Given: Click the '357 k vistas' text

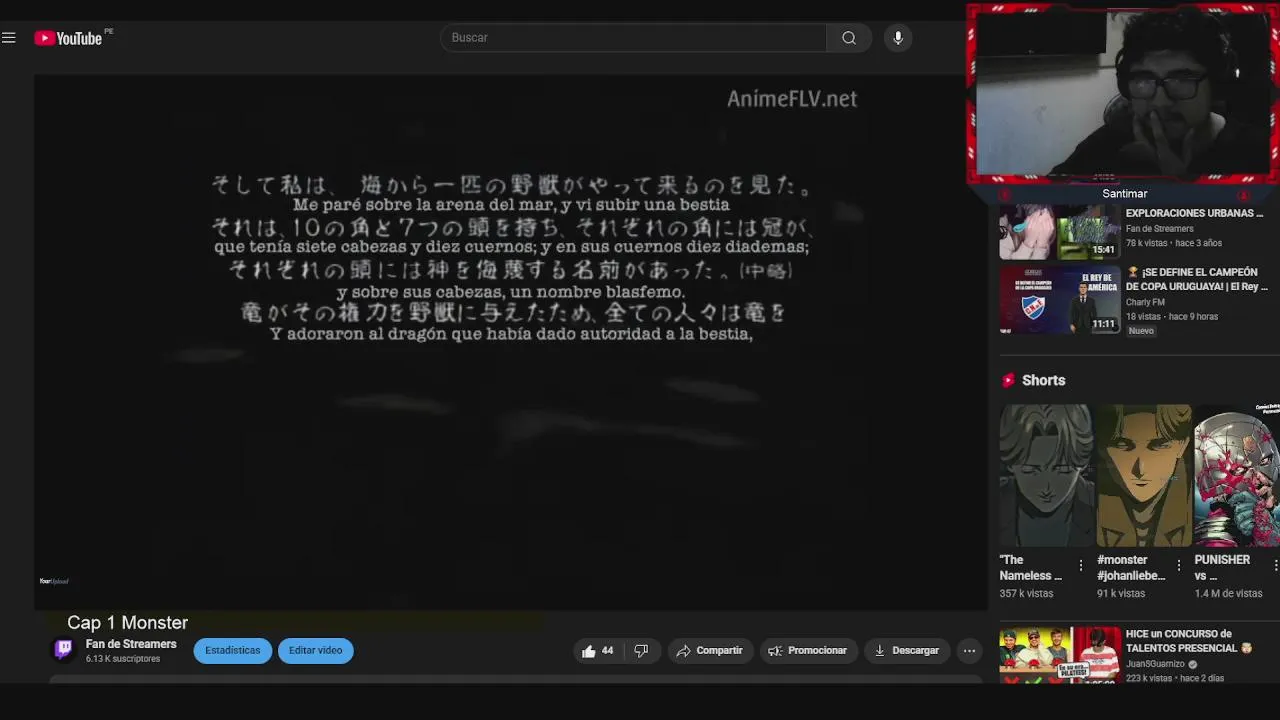Looking at the screenshot, I should (1026, 593).
